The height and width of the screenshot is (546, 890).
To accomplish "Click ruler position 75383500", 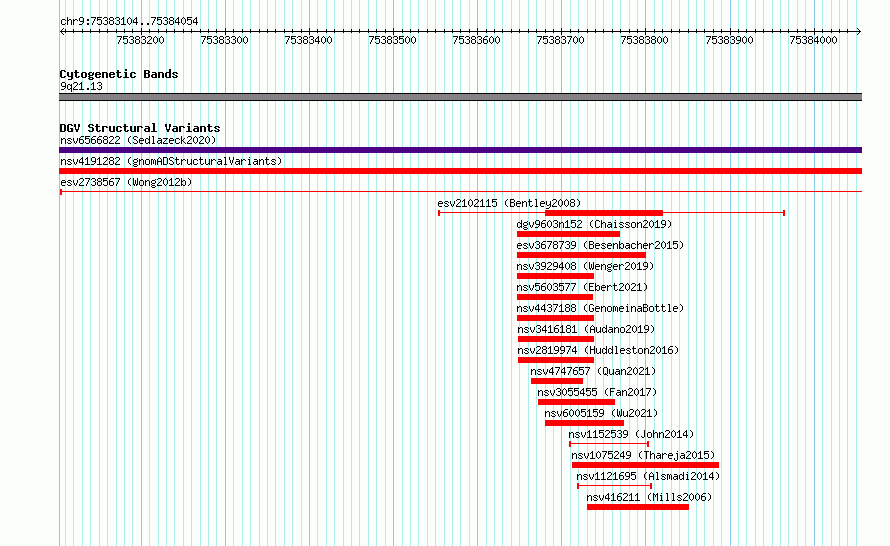I will tap(392, 40).
